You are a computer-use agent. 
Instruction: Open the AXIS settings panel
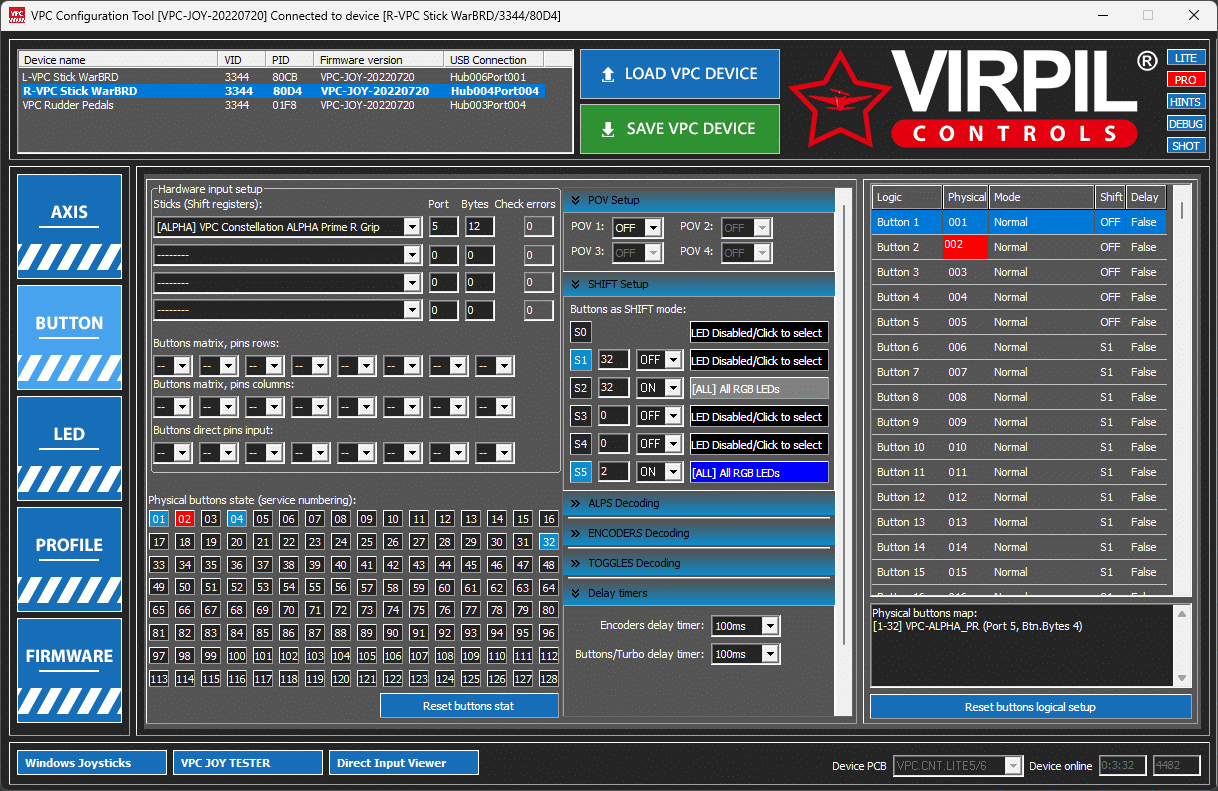click(69, 226)
